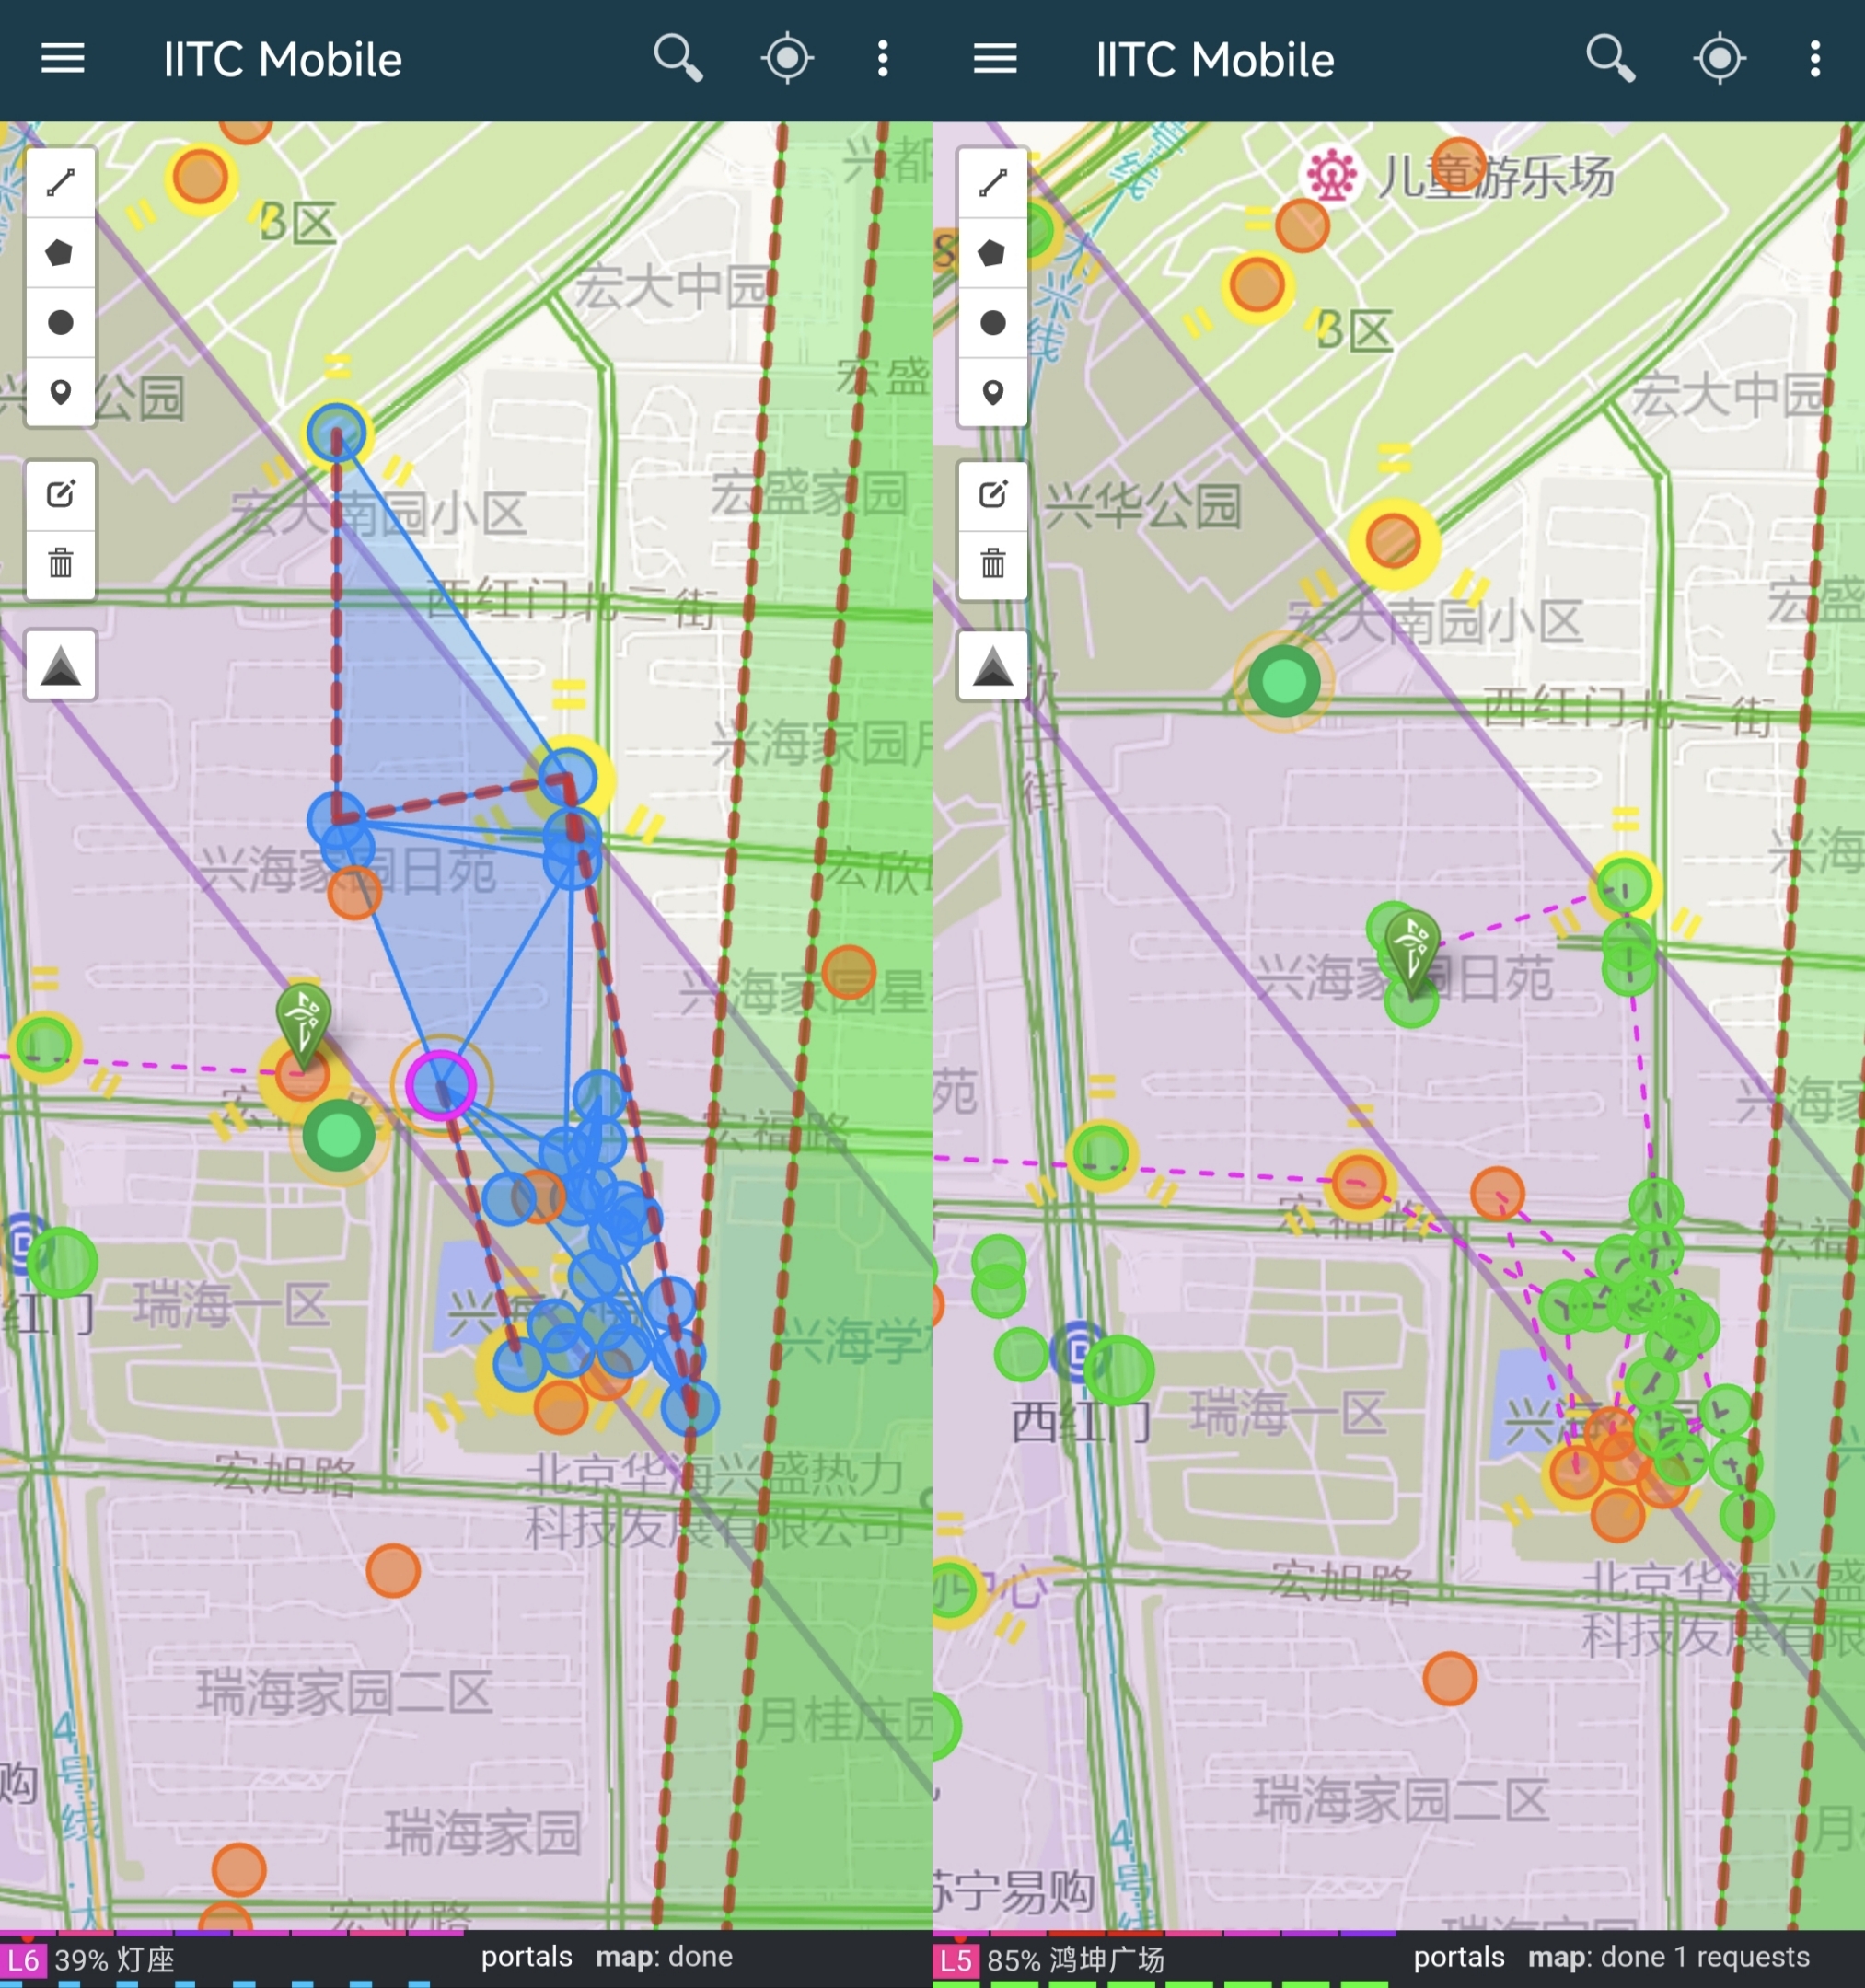Click edit layers button in left map
This screenshot has width=1865, height=1988.
(61, 494)
